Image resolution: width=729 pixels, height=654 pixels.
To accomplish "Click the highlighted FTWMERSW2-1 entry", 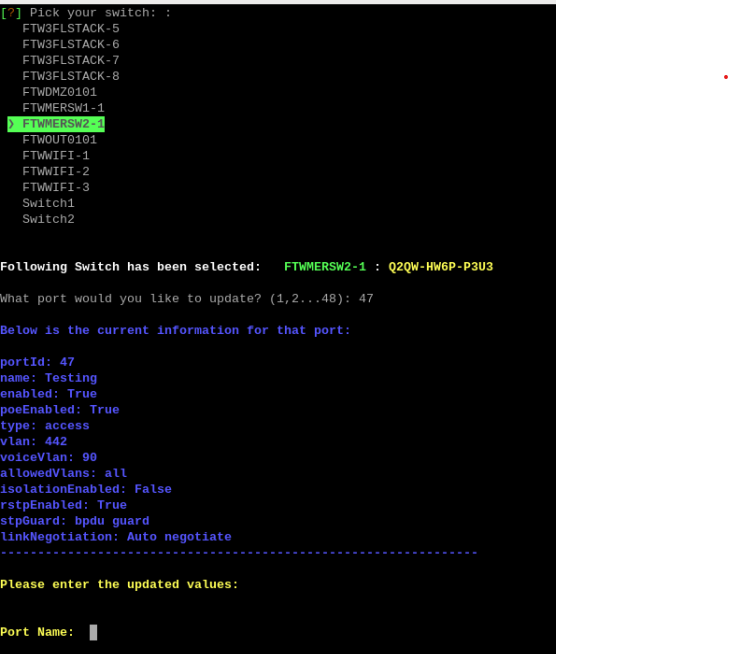I will [x=63, y=124].
